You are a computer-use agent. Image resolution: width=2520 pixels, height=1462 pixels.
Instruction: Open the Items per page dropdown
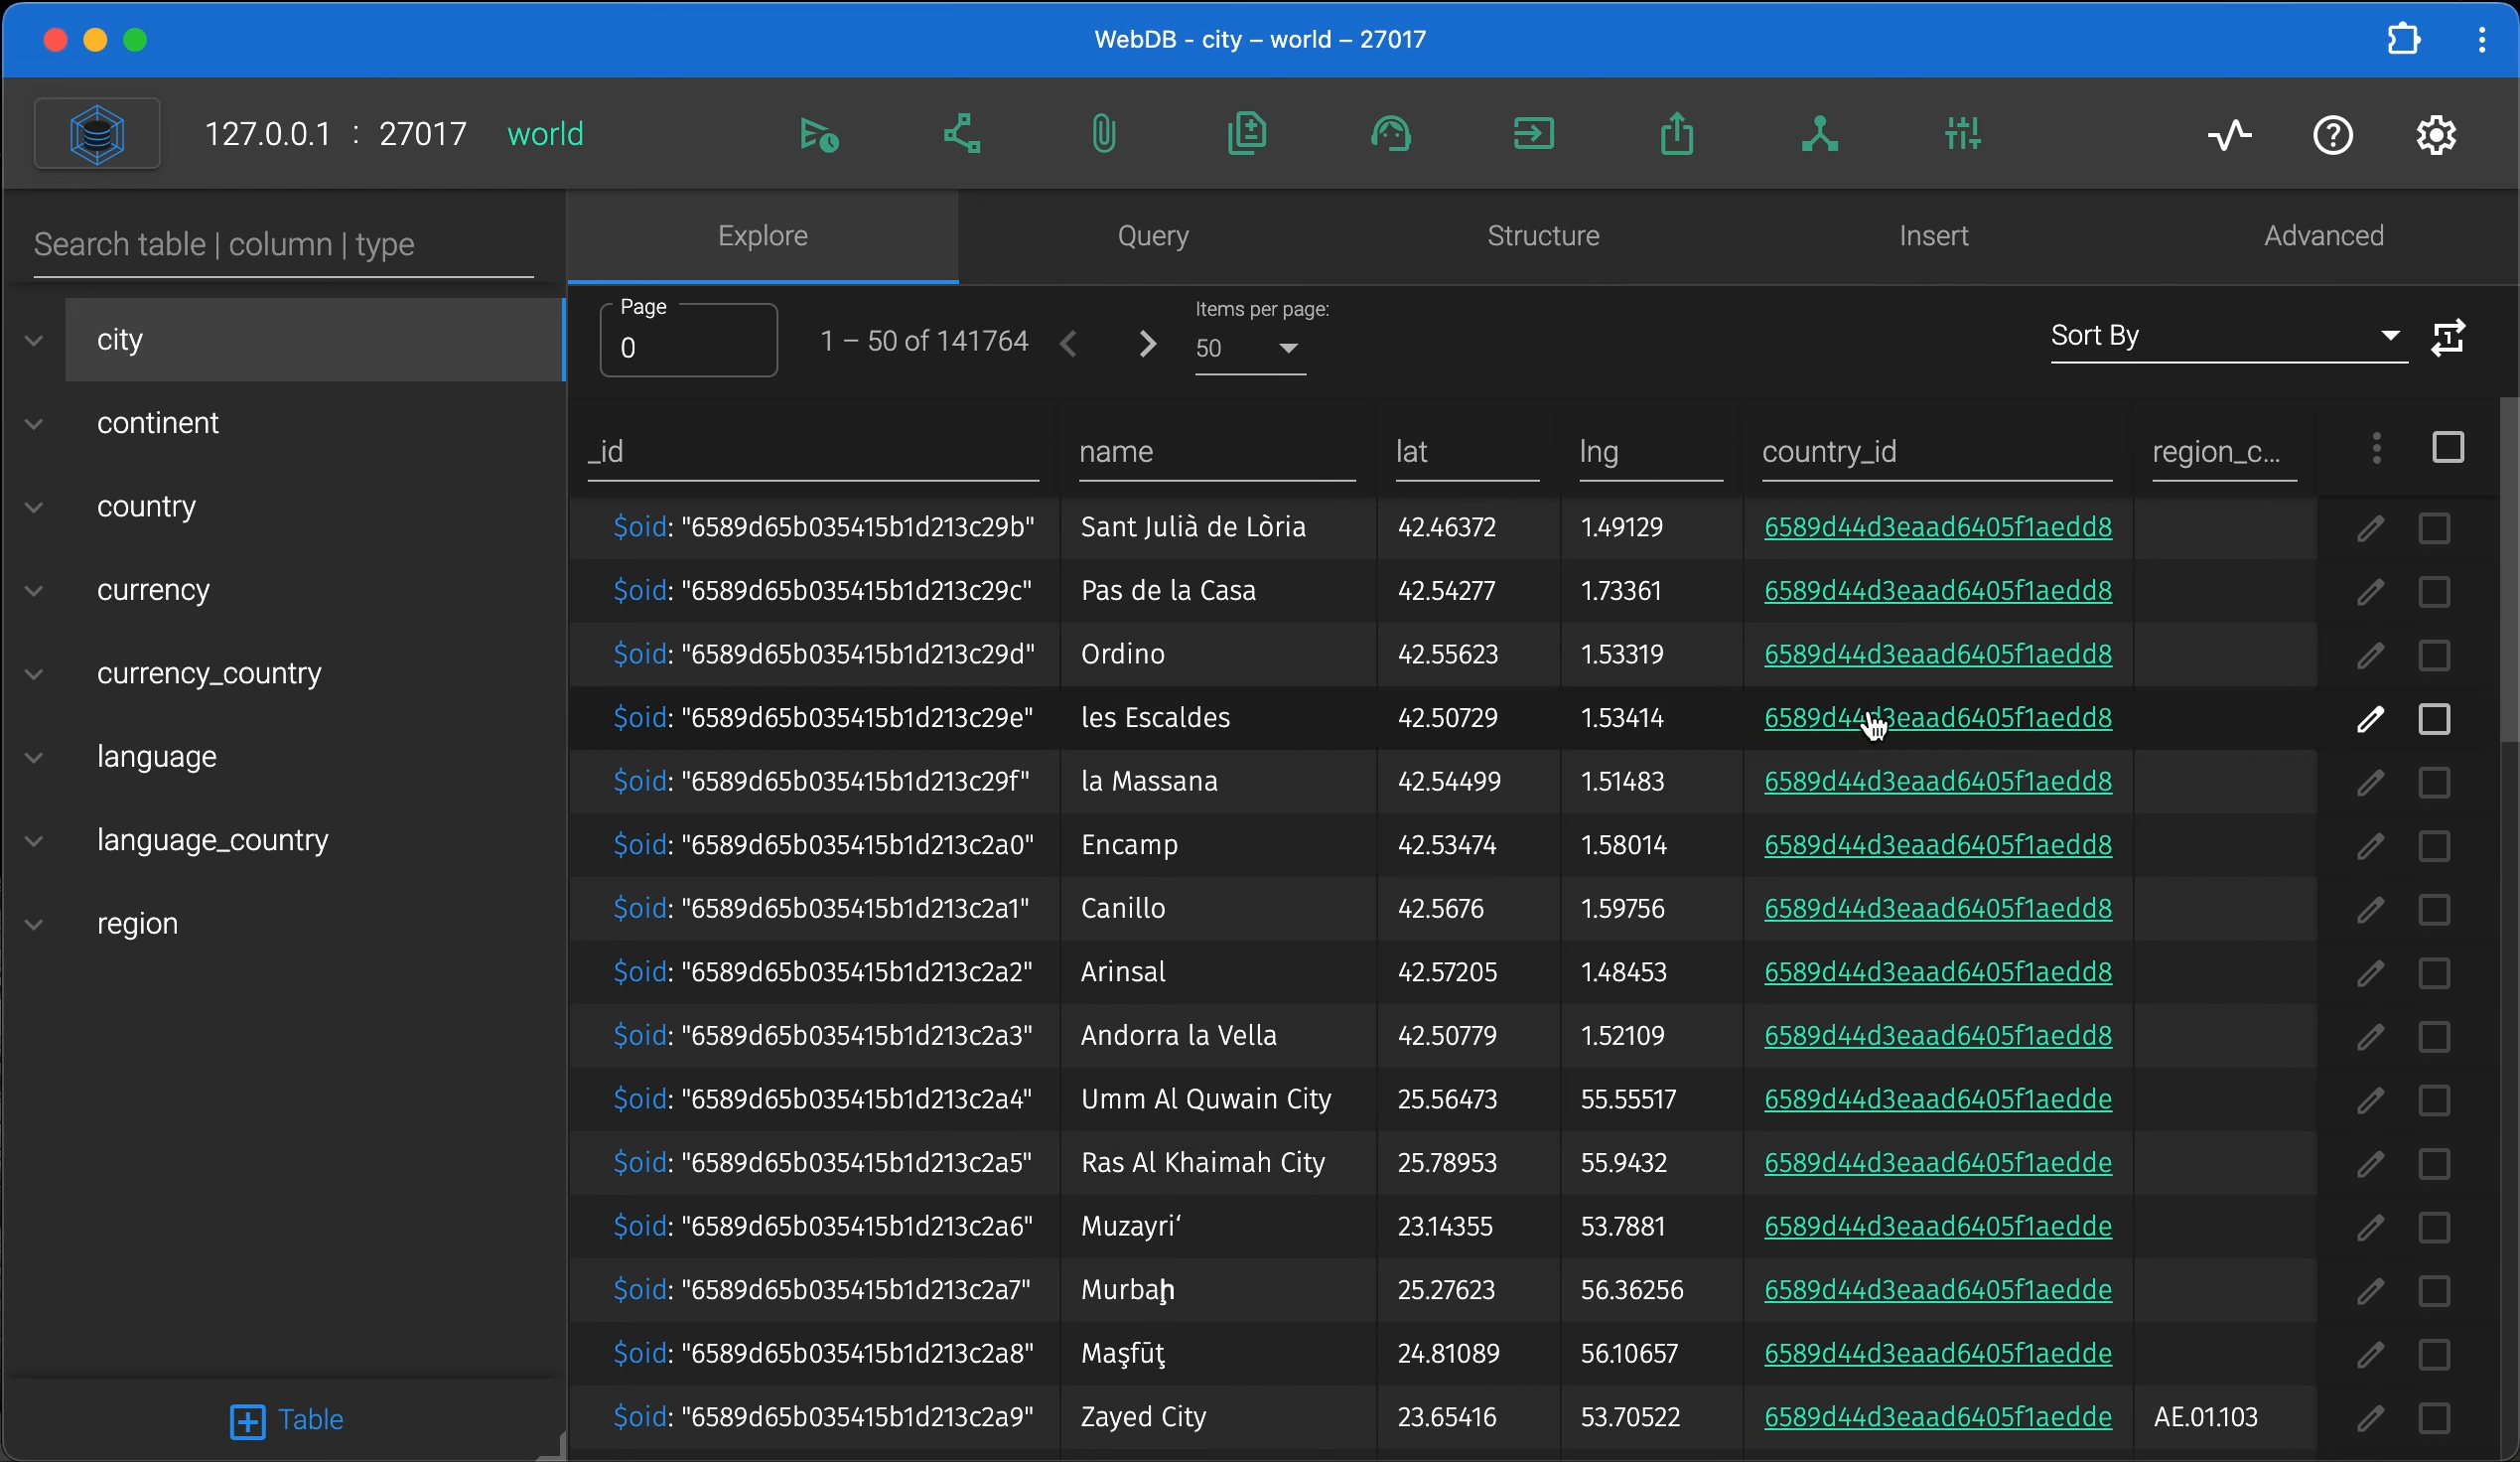coord(1249,349)
